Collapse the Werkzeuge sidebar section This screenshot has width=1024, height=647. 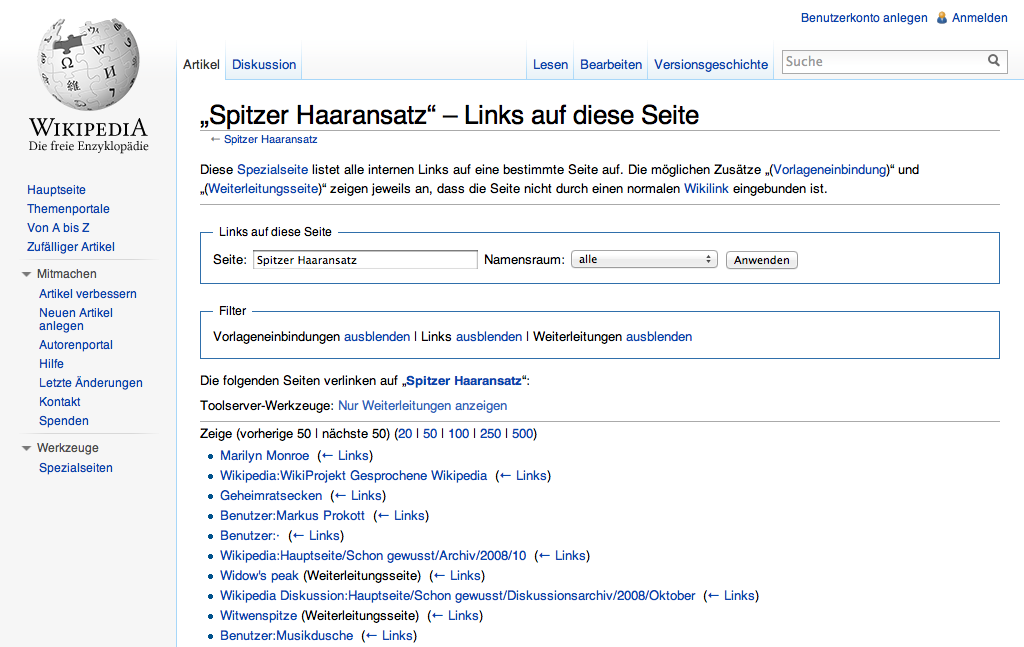click(x=26, y=449)
